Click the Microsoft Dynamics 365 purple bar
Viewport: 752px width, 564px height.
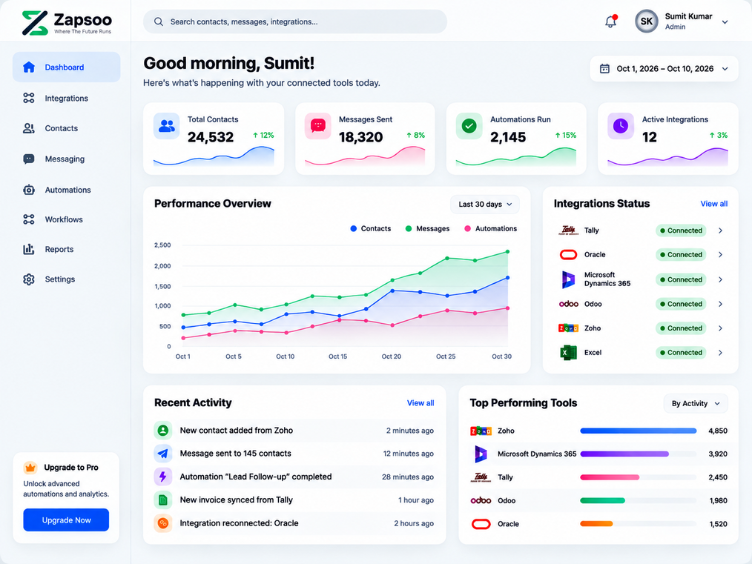[x=624, y=454]
